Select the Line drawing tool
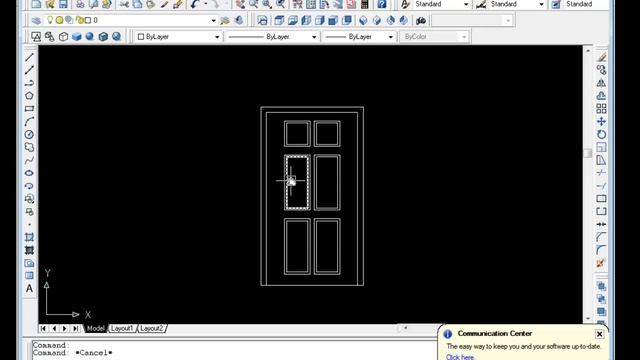Viewport: 640px width, 360px height. (29, 57)
